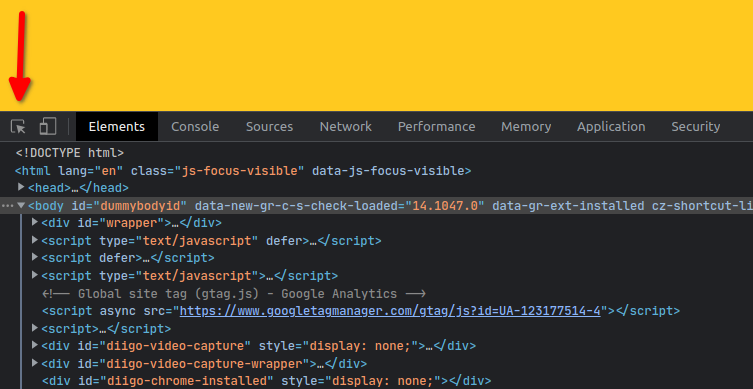Select the diigo-chrome-installed div row

[267, 381]
